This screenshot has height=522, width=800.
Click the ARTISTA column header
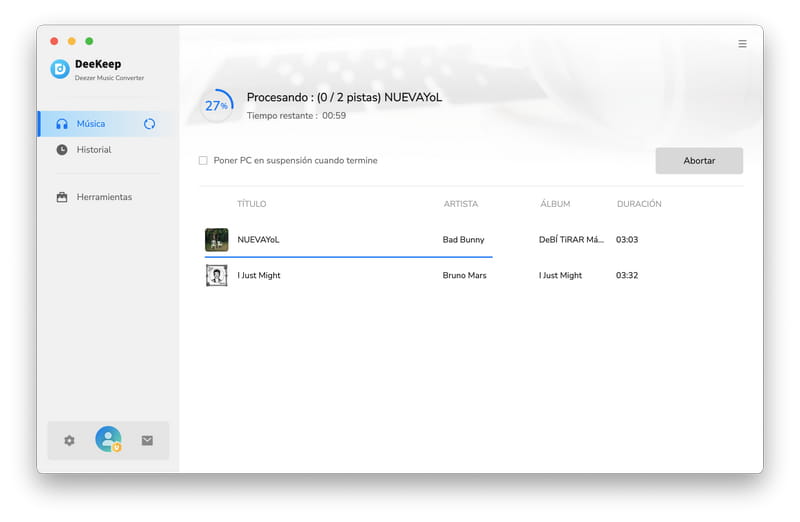pyautogui.click(x=461, y=204)
